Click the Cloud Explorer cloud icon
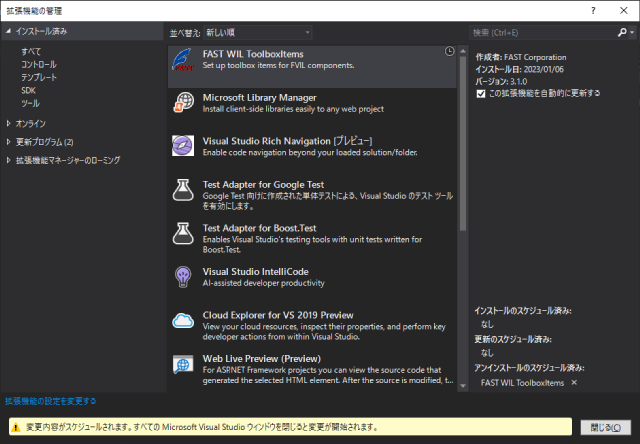The width and height of the screenshot is (640, 444). (x=183, y=320)
